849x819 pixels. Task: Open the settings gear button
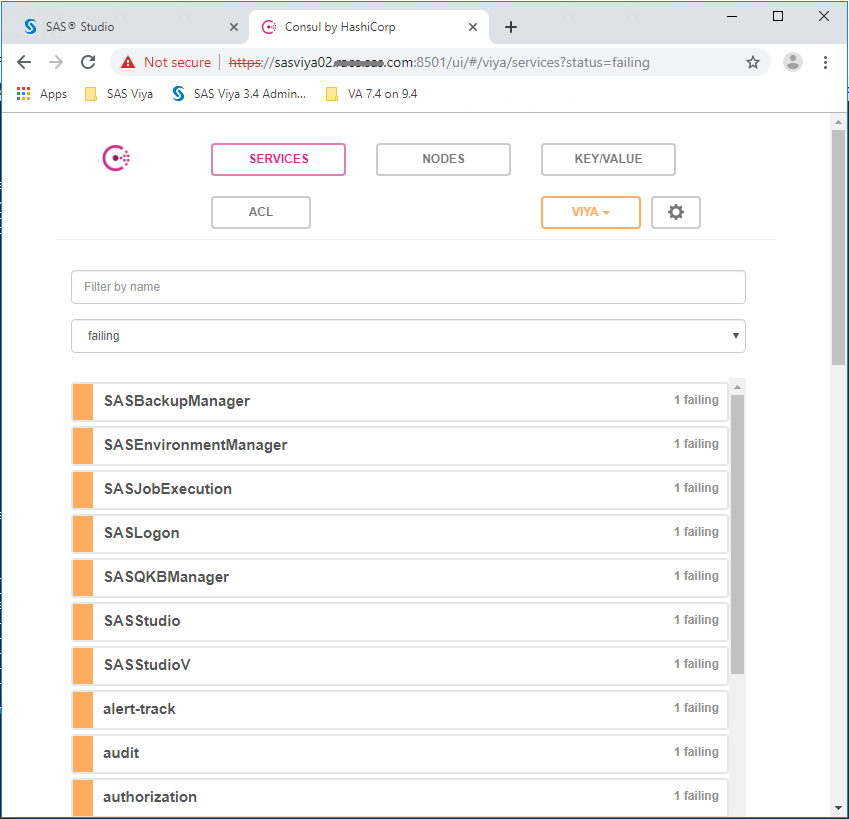675,212
